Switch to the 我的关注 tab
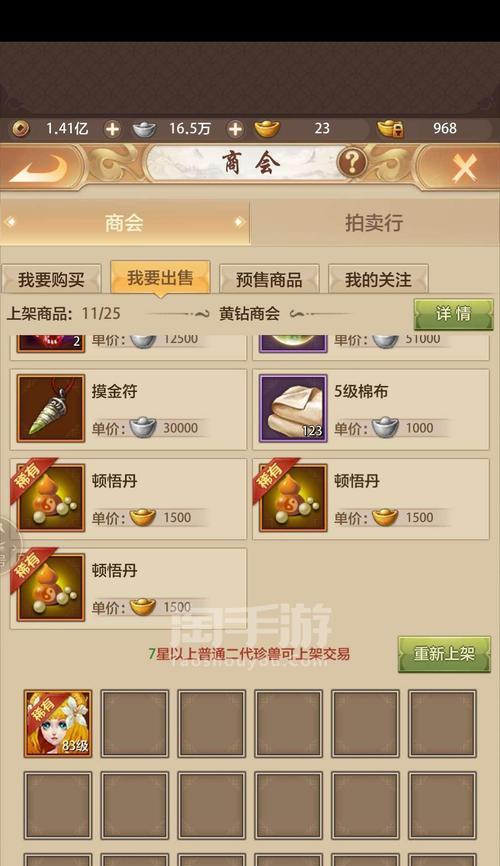 [378, 279]
